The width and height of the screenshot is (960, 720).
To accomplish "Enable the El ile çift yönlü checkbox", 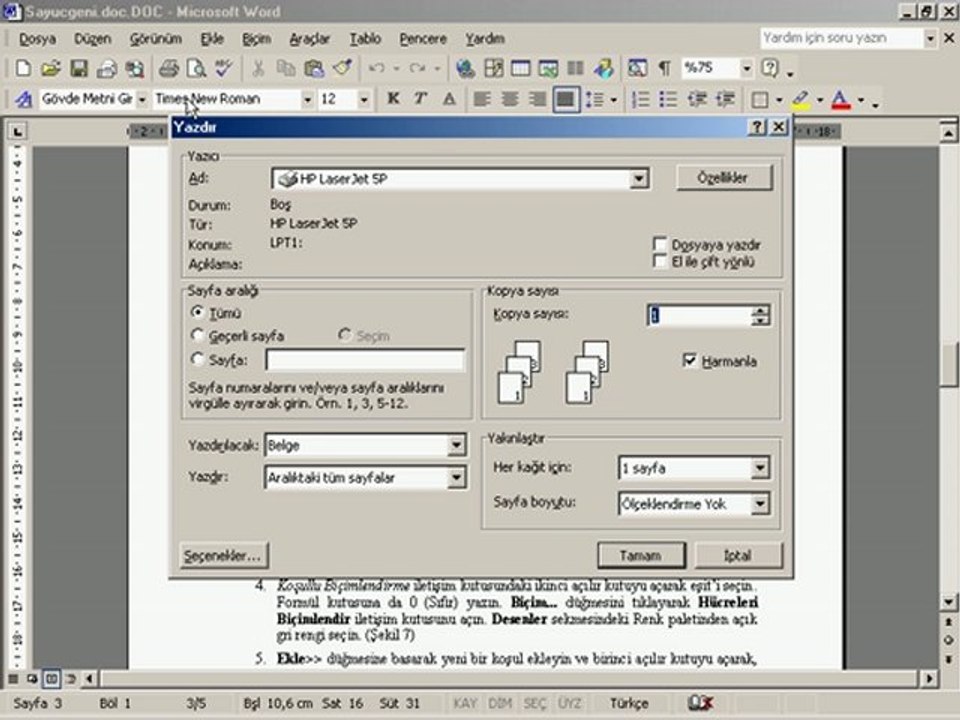I will [x=659, y=261].
